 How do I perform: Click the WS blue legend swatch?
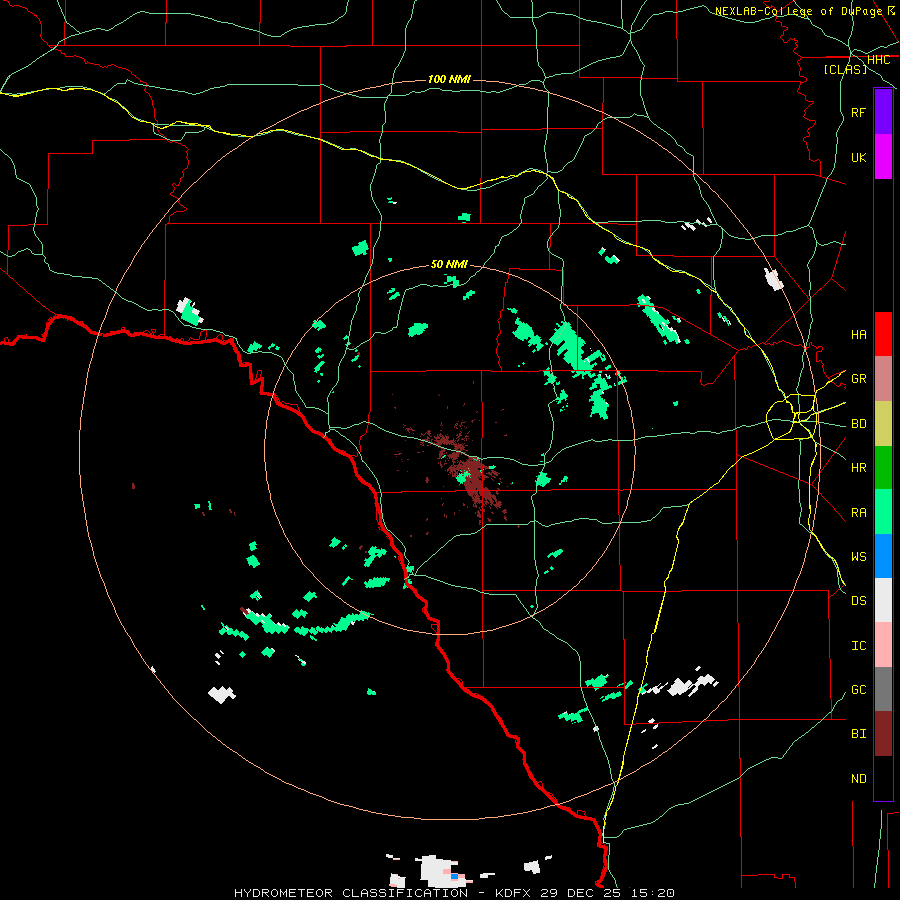tap(883, 556)
